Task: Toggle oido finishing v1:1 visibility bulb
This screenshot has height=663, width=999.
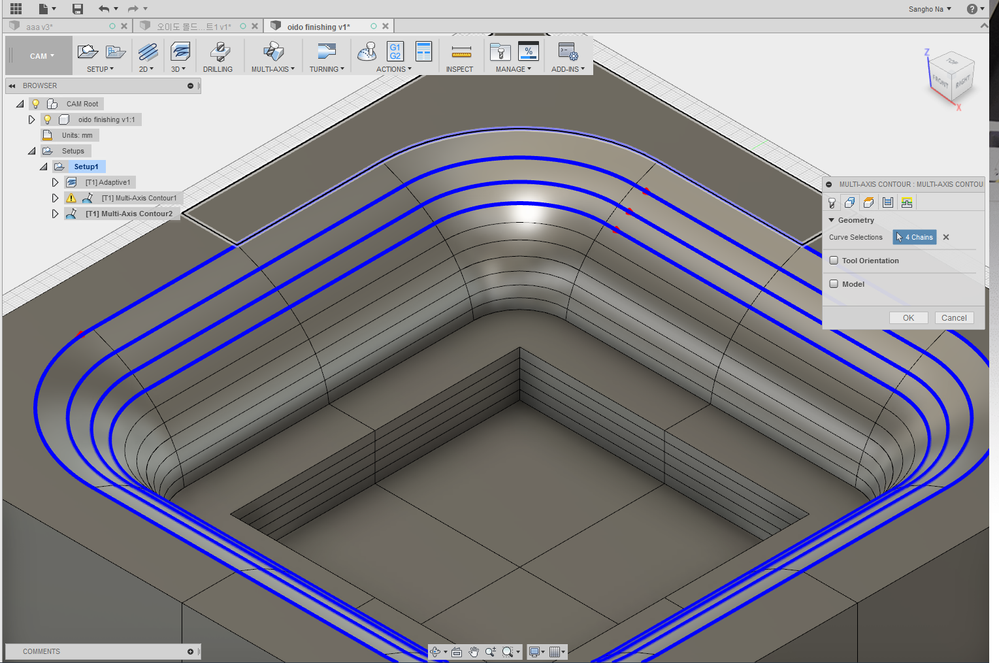Action: [47, 120]
